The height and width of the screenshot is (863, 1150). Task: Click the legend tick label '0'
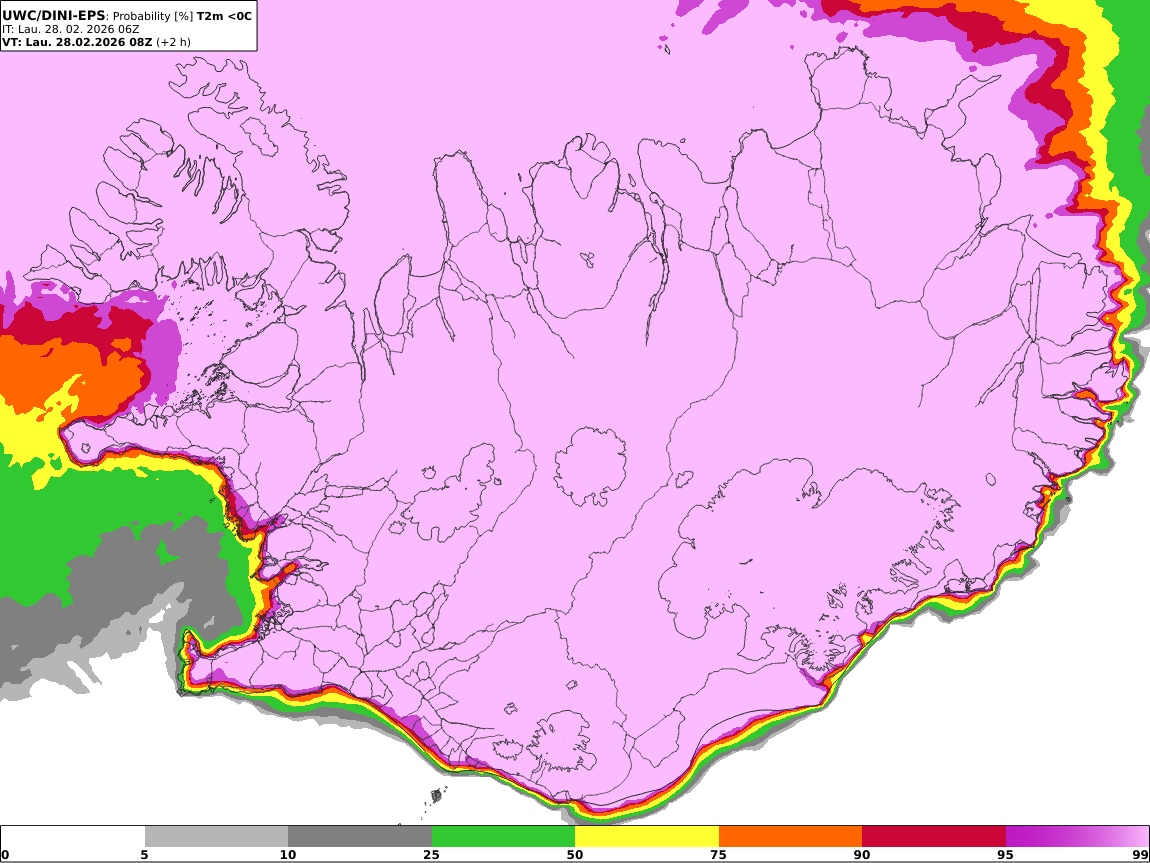click(6, 854)
